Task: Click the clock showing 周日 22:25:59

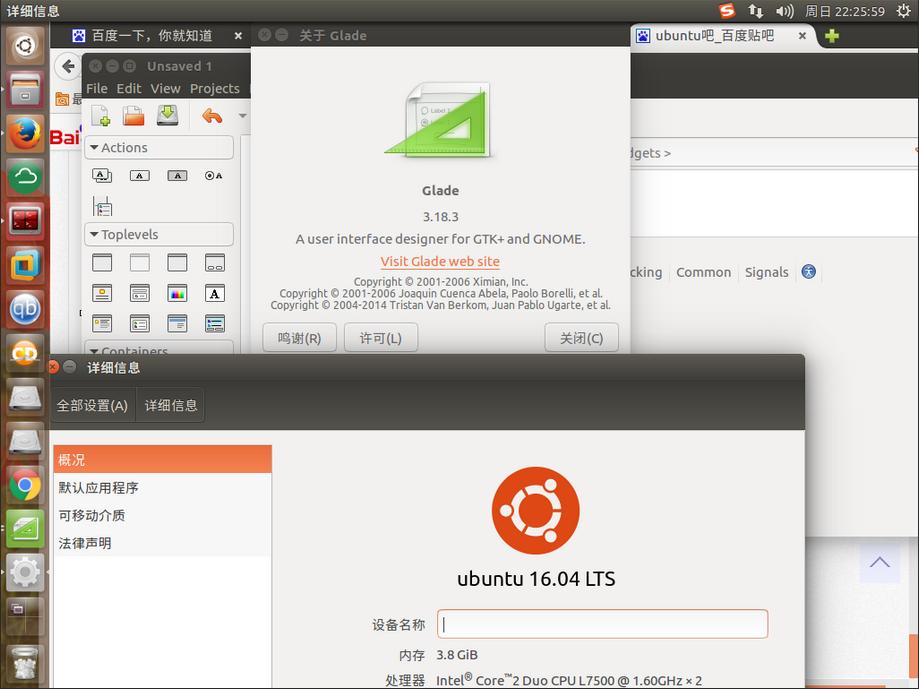Action: (845, 11)
